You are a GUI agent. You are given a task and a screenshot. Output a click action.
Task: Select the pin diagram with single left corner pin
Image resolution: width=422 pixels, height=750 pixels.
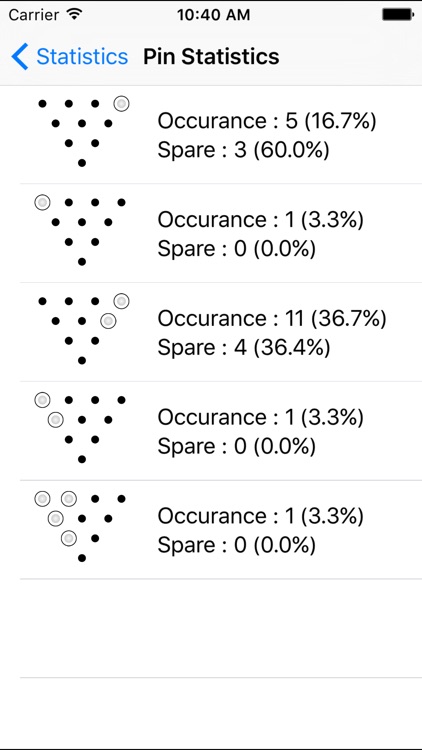(x=82, y=232)
